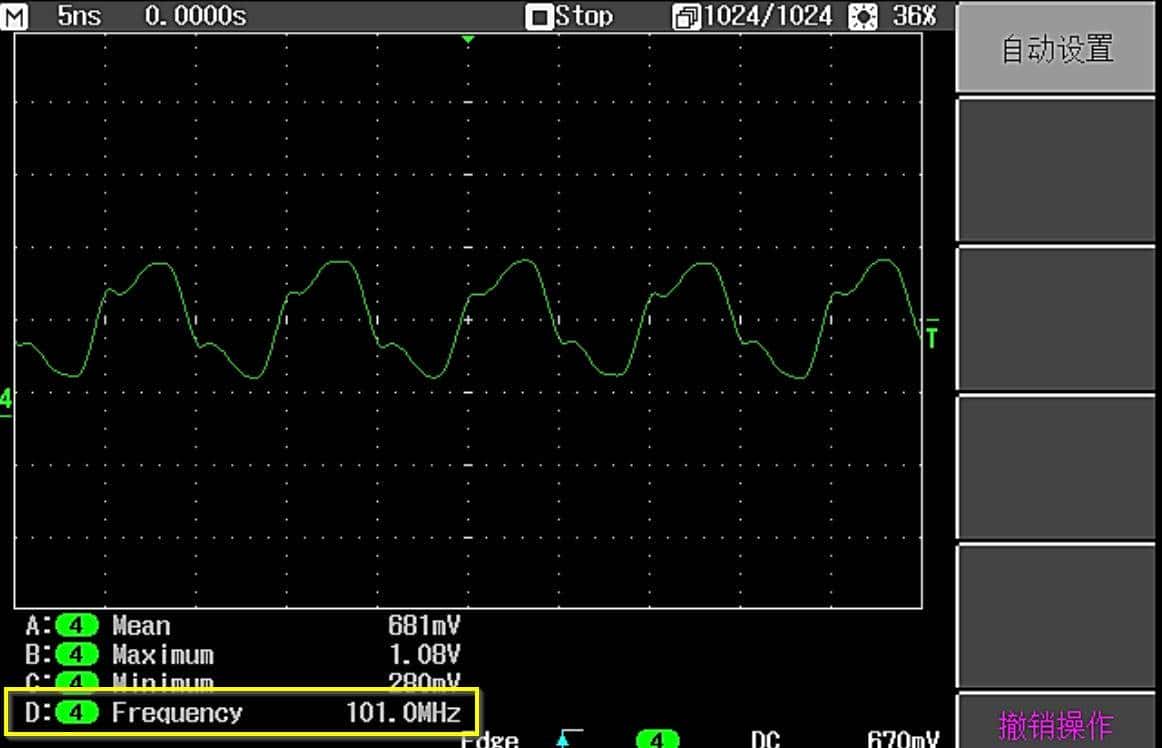Open the 5ns timebase setting

(79, 16)
